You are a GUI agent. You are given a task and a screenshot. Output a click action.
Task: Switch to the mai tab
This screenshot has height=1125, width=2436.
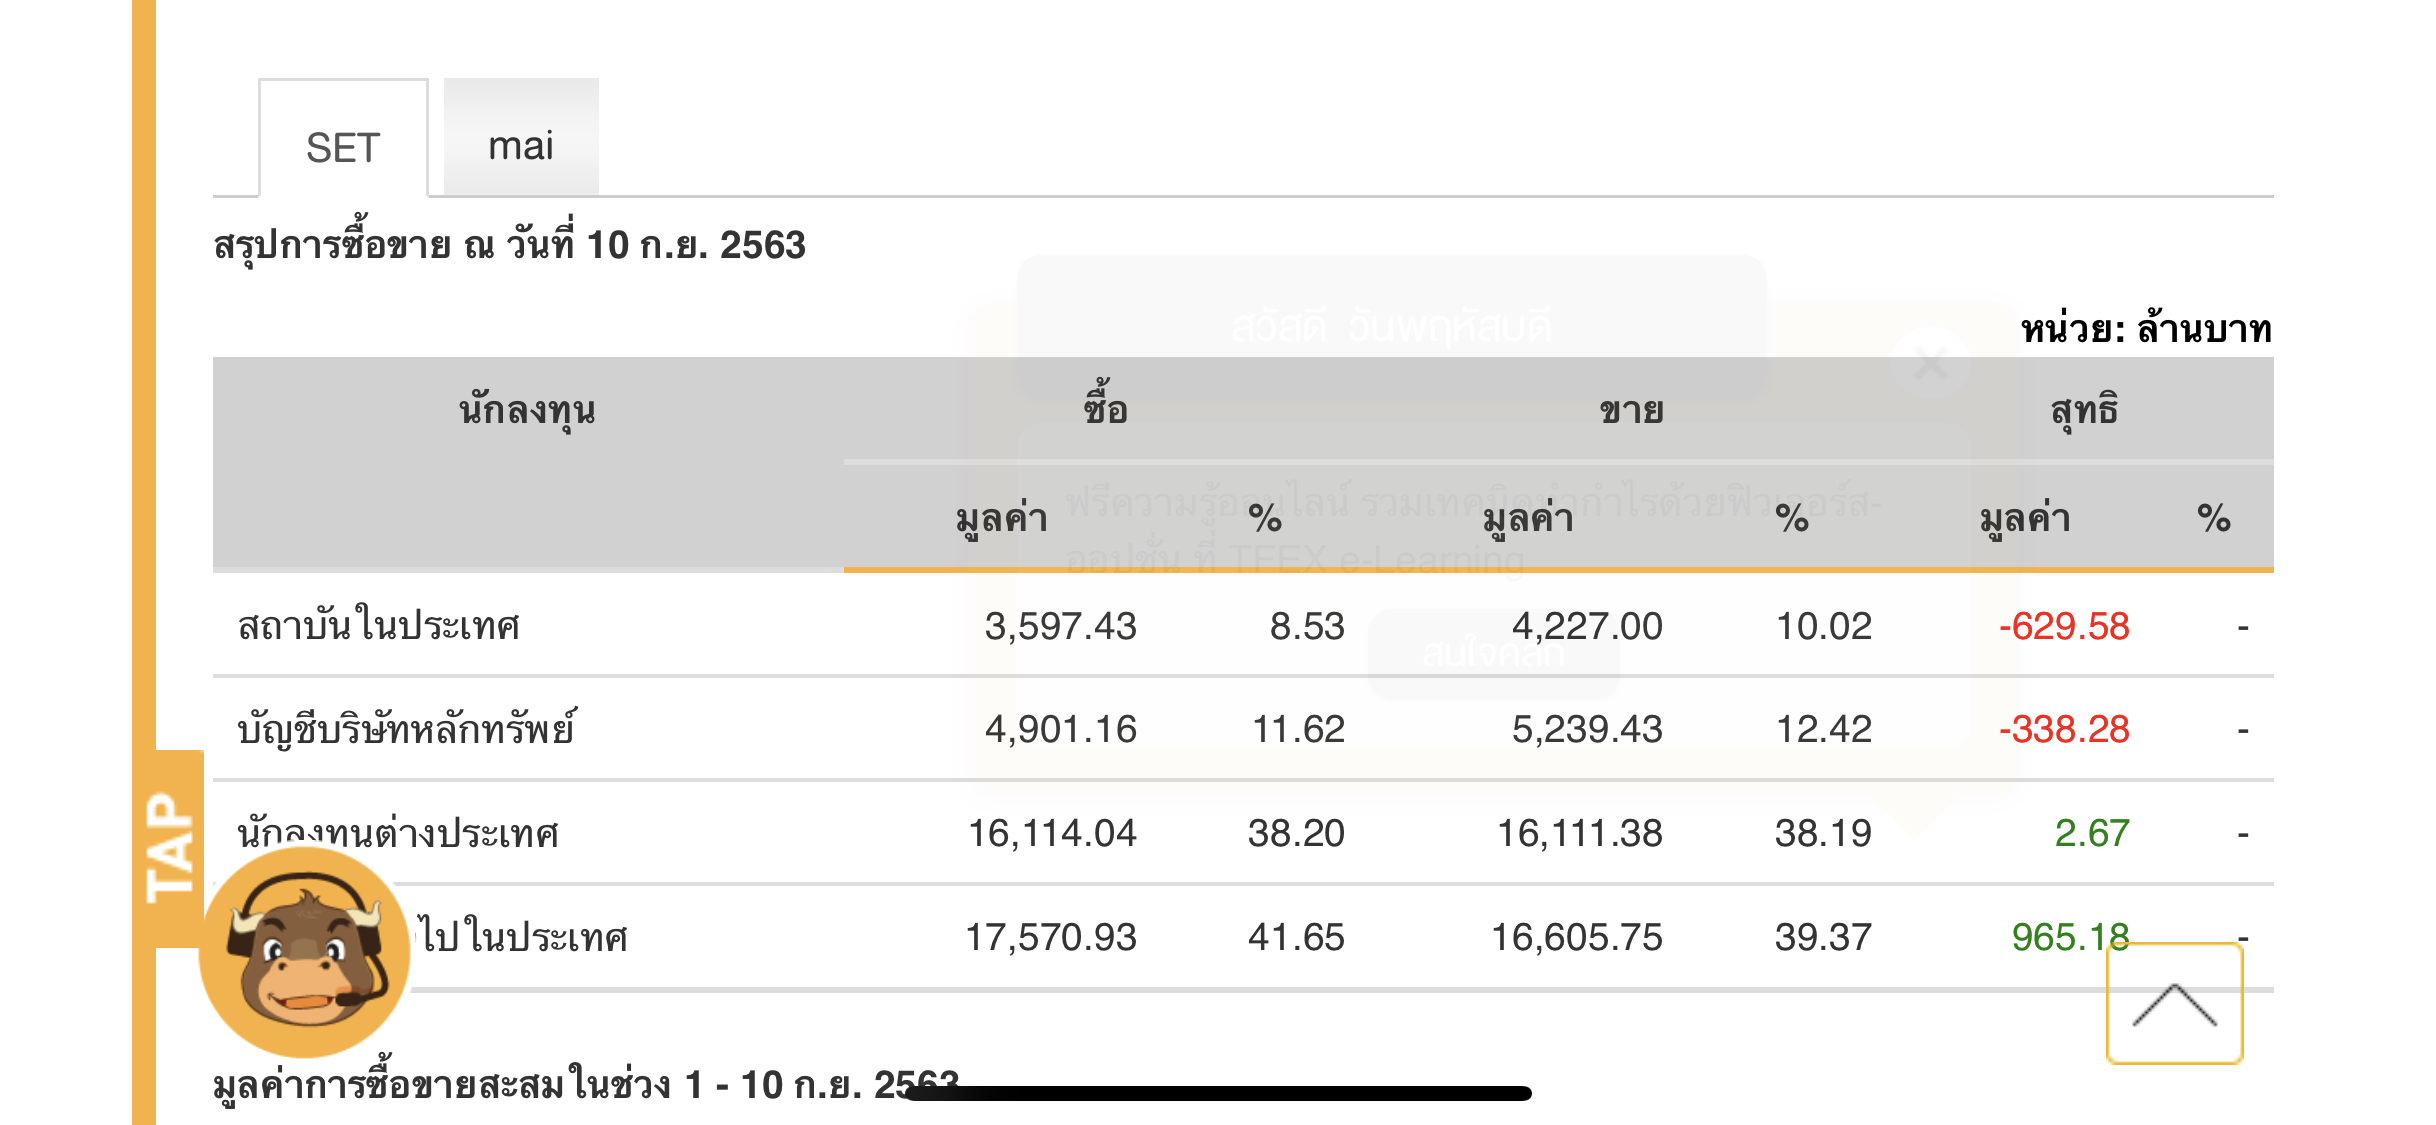tap(521, 137)
